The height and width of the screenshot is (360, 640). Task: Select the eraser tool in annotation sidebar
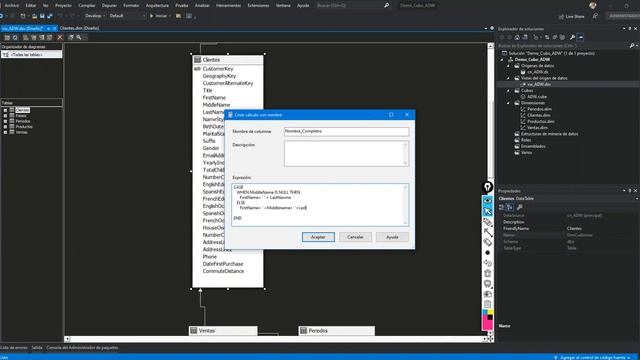(x=488, y=242)
